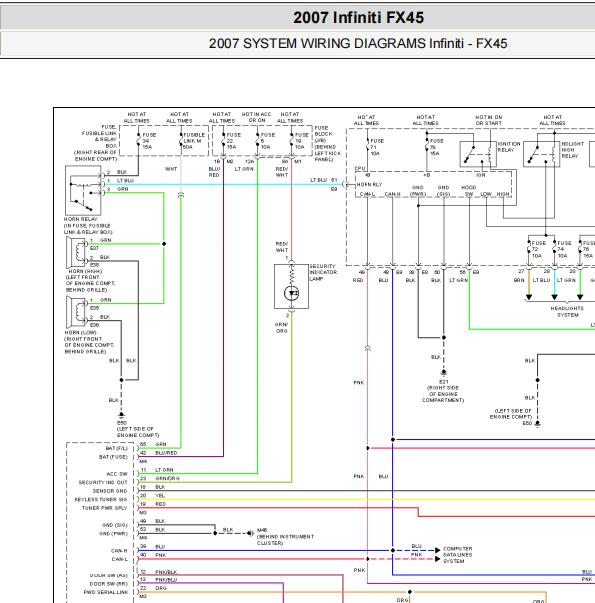Click the "SECURITY INDICATOR LAMP" label
Image resolution: width=595 pixels, height=603 pixels.
pyautogui.click(x=323, y=272)
